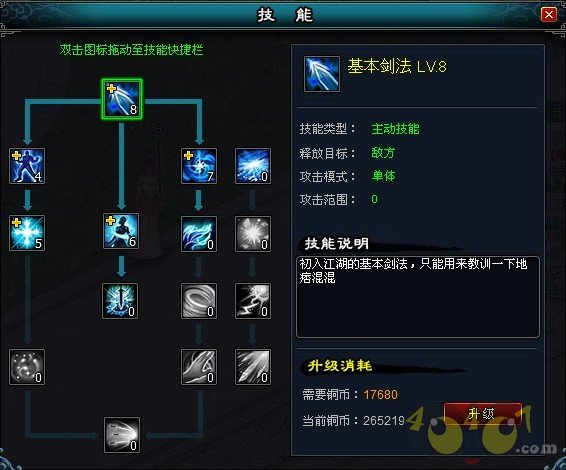Click the large 基本剑法 icon in detail panel
This screenshot has height=470, width=566.
[322, 74]
